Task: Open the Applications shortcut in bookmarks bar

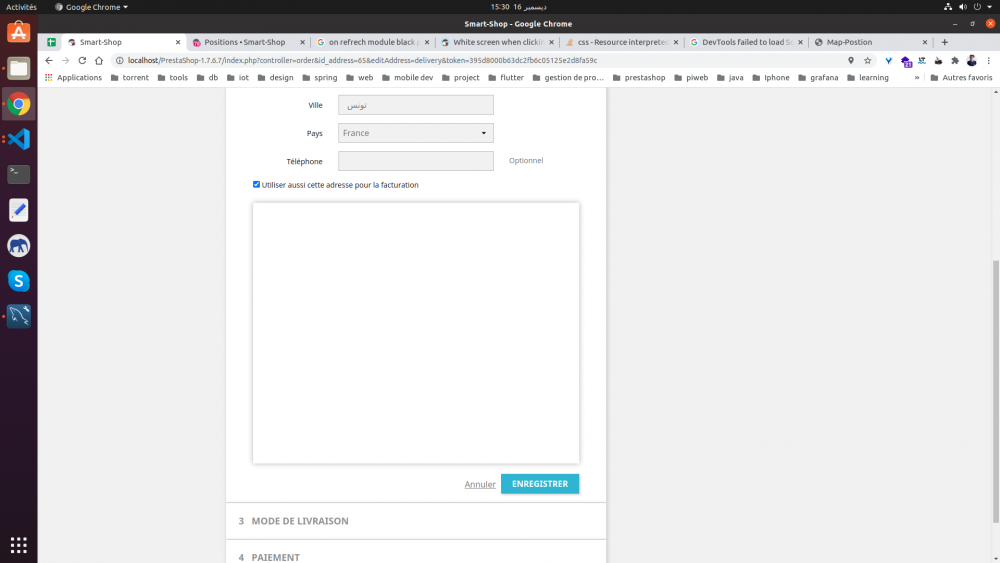Action: [73, 78]
